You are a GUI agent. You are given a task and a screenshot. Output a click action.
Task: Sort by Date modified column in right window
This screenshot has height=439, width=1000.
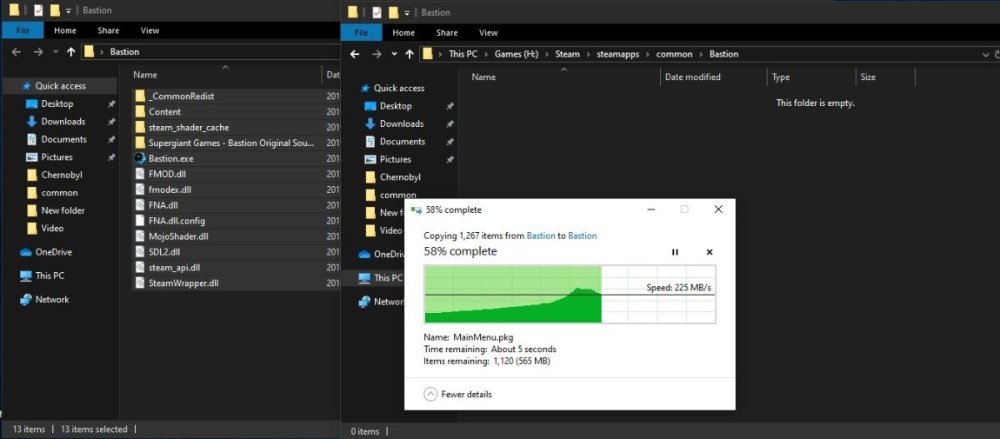[692, 77]
